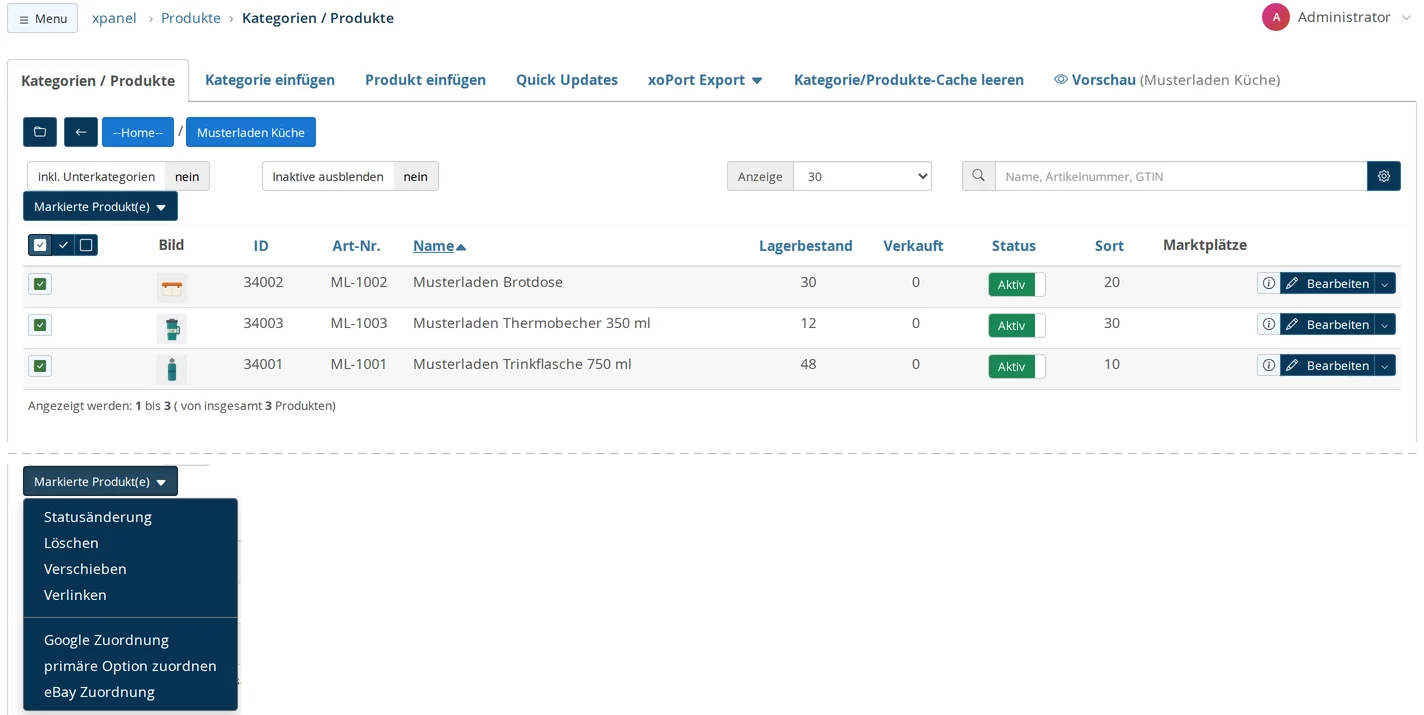The image size is (1424, 715).
Task: Click Bearbeiten for Musterladen Brotdose
Action: pos(1327,284)
